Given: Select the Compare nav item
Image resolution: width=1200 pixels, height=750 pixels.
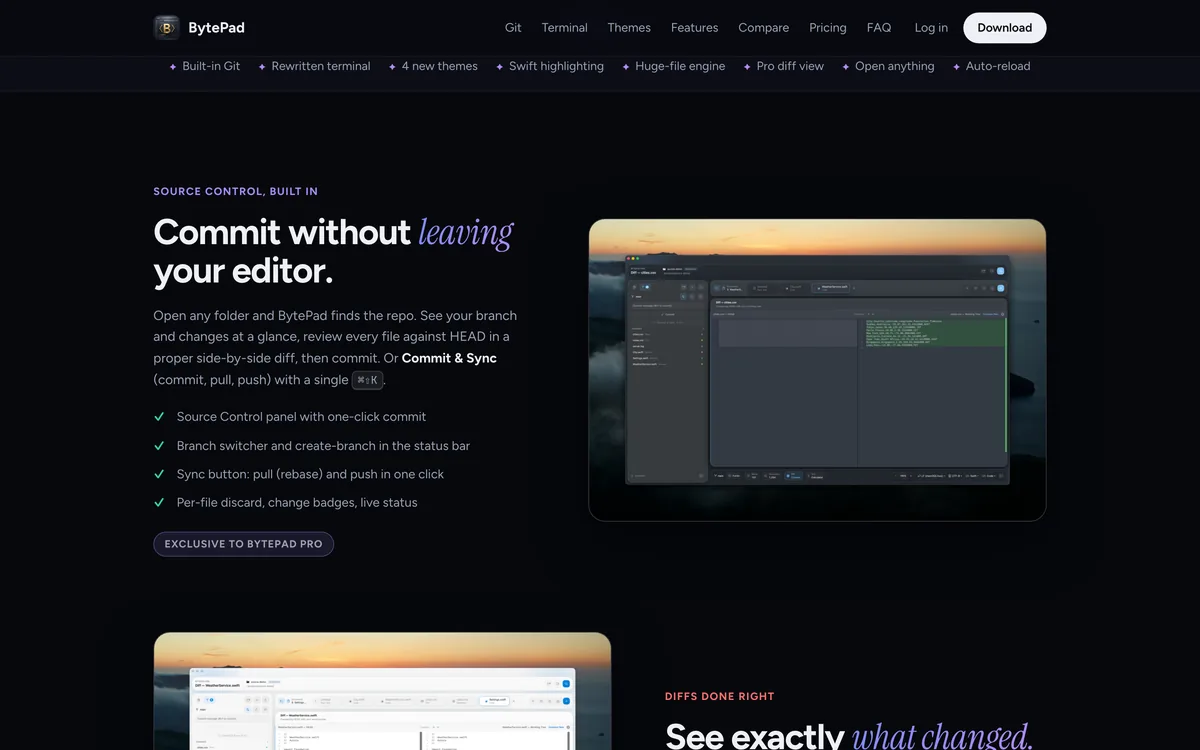Looking at the screenshot, I should click(764, 28).
